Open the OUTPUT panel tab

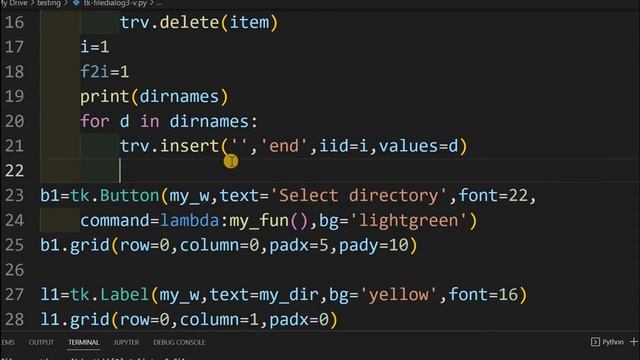tap(41, 342)
